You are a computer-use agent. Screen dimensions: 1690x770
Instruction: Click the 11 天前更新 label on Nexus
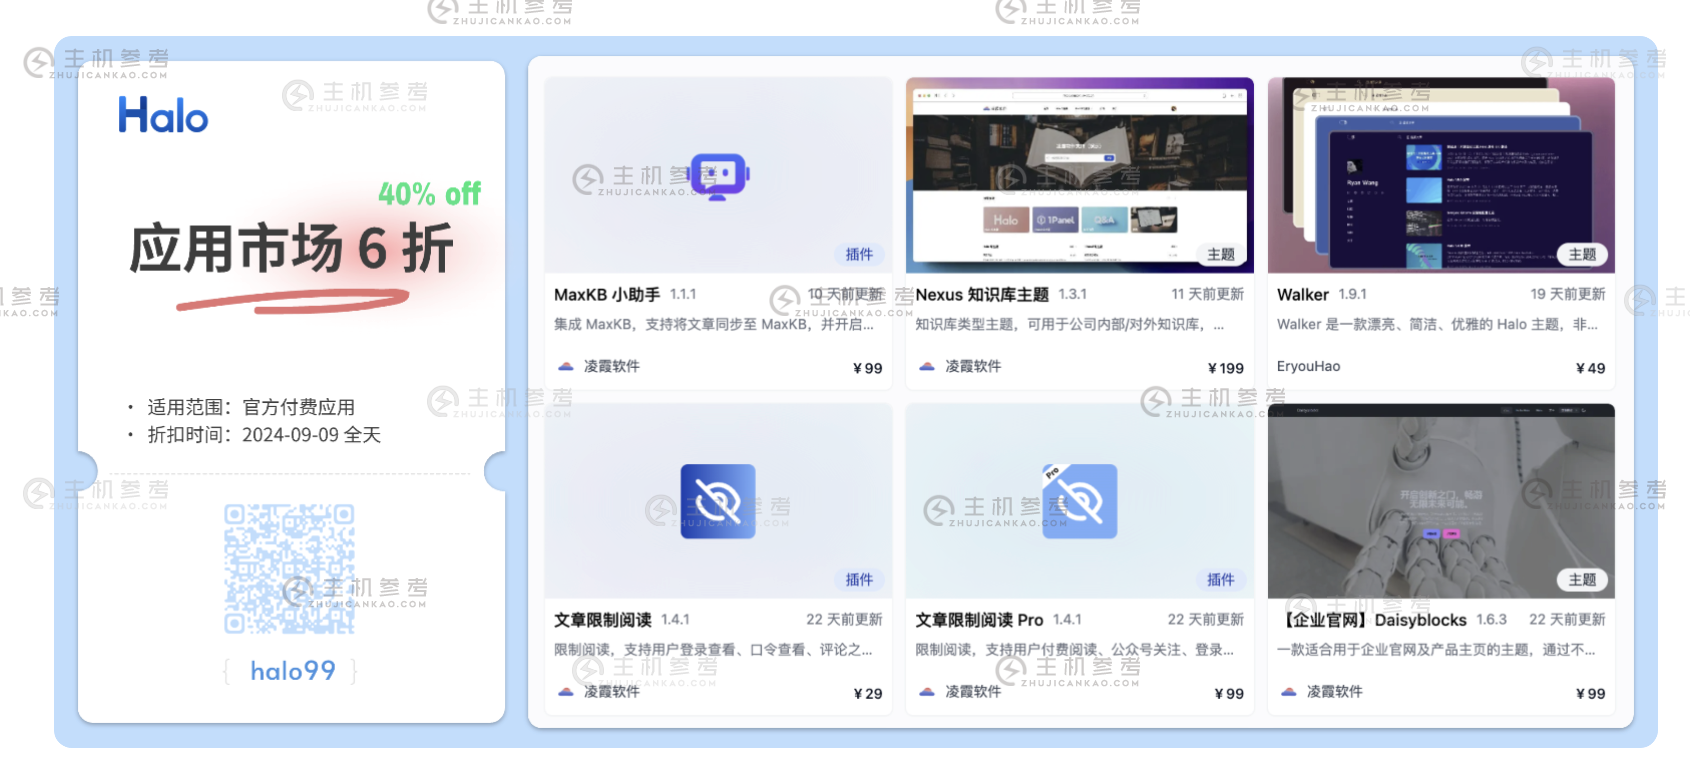tap(1208, 294)
